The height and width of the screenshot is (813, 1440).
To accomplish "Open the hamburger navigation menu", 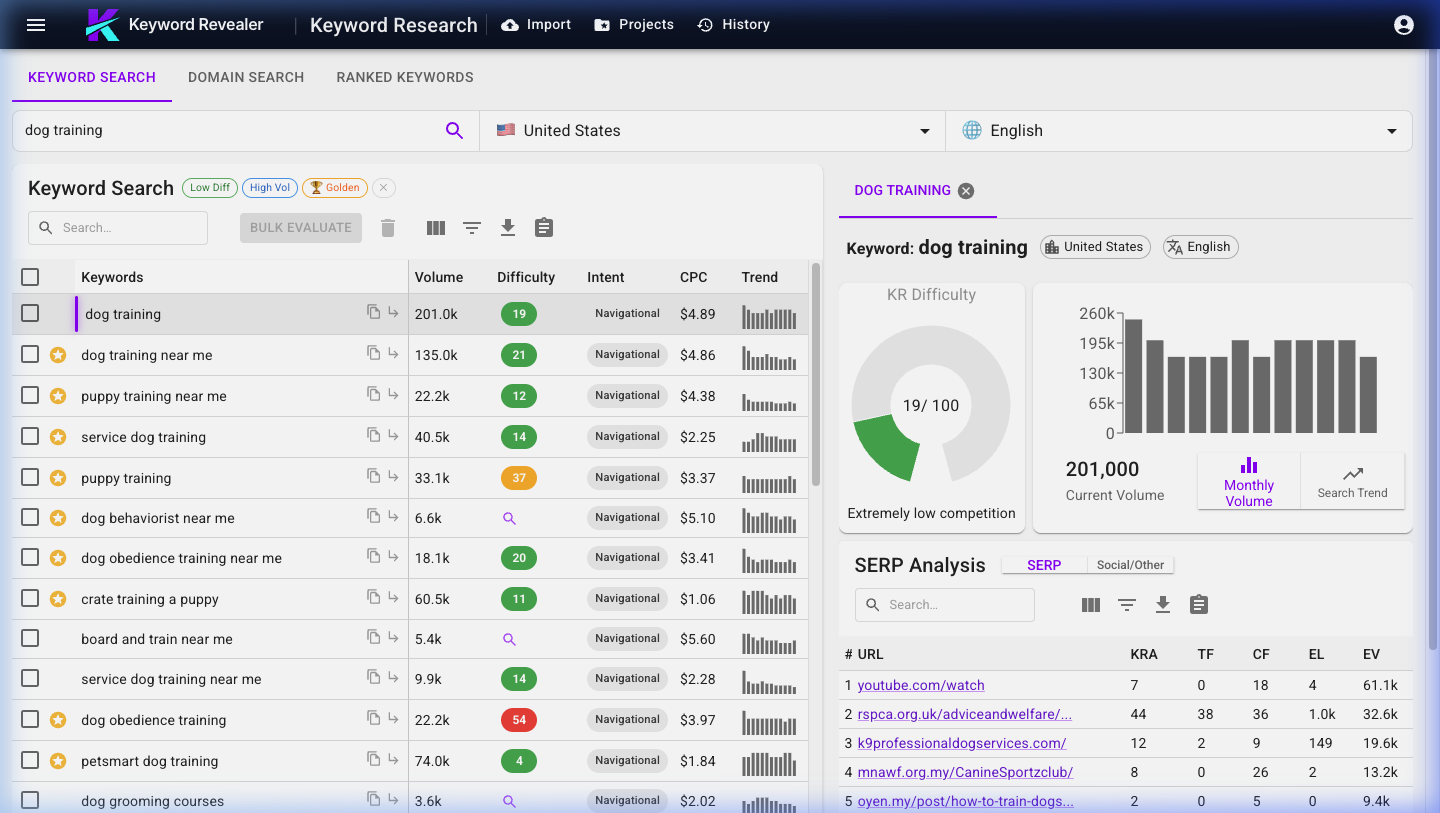I will coord(36,25).
